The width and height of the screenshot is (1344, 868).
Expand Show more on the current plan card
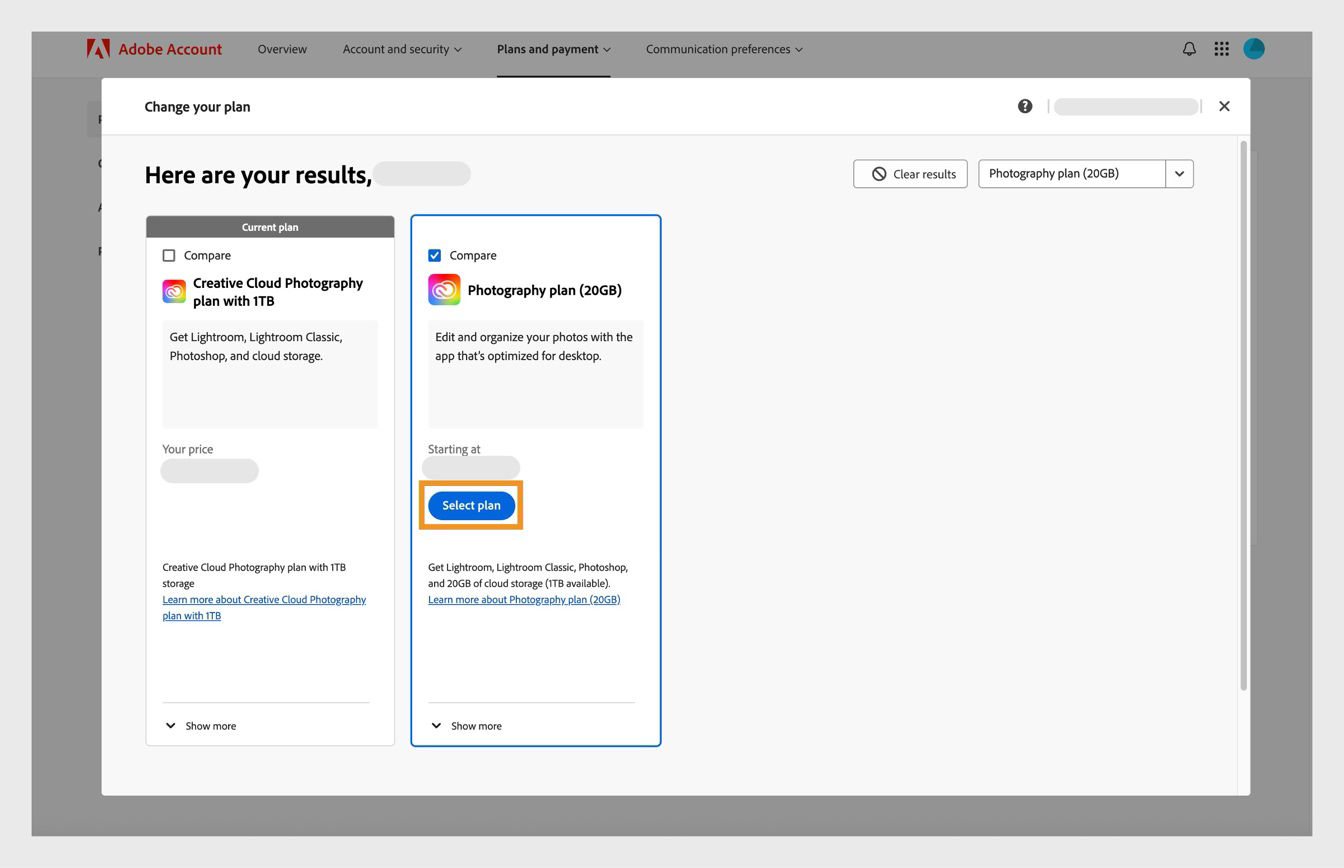(x=201, y=725)
